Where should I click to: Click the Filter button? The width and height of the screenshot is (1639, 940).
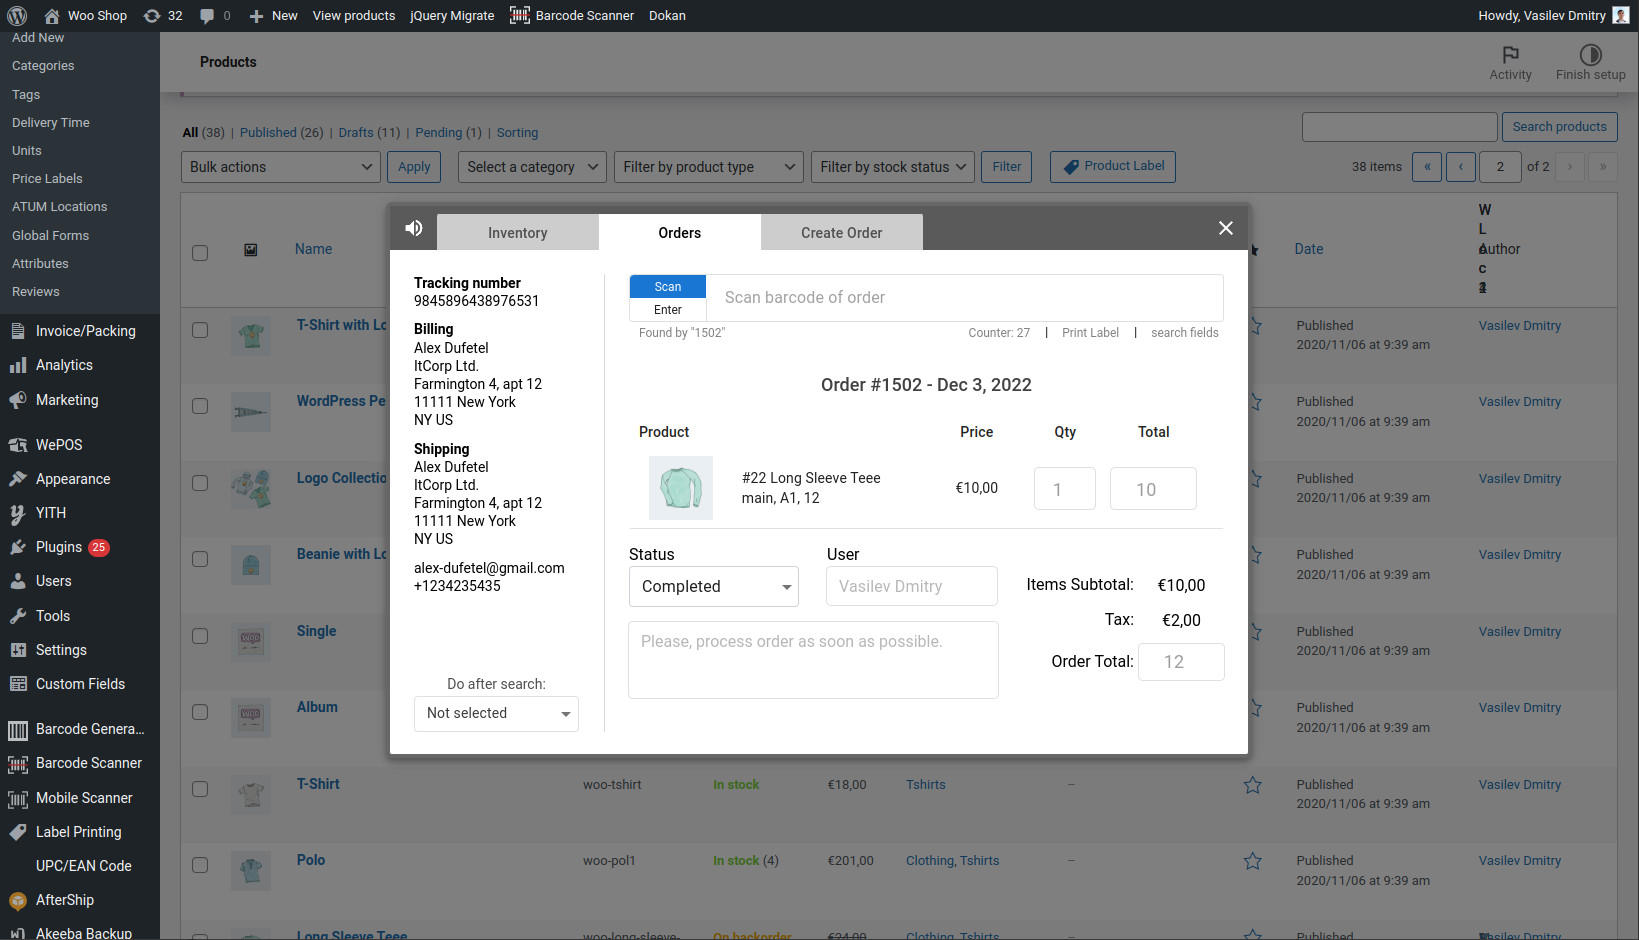[1006, 167]
